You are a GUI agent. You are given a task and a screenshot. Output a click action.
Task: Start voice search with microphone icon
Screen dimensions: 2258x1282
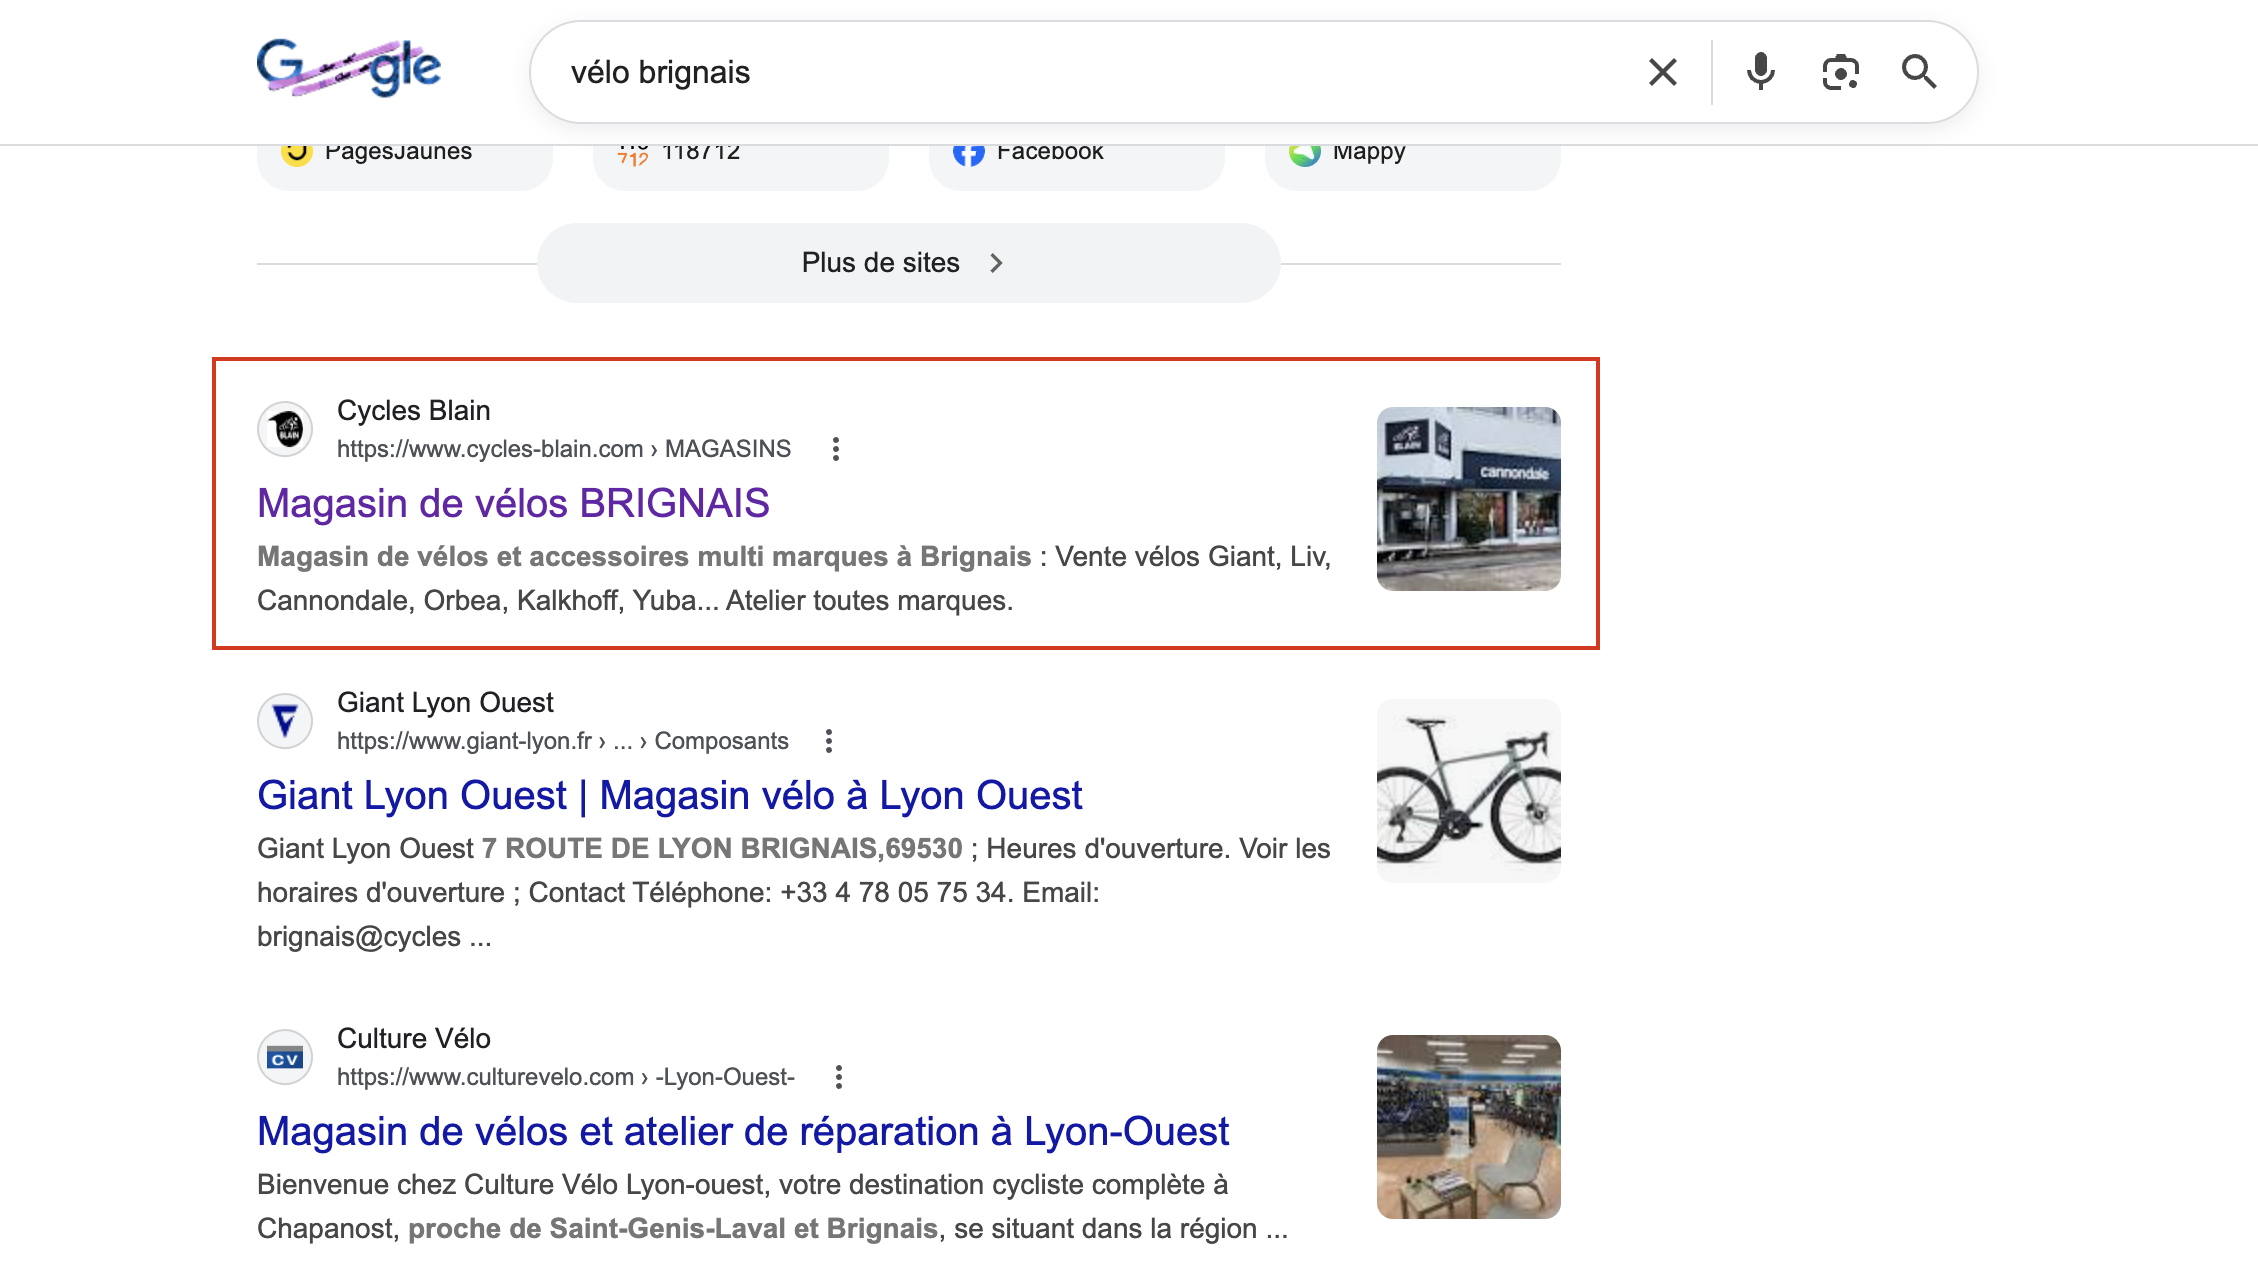coord(1760,72)
